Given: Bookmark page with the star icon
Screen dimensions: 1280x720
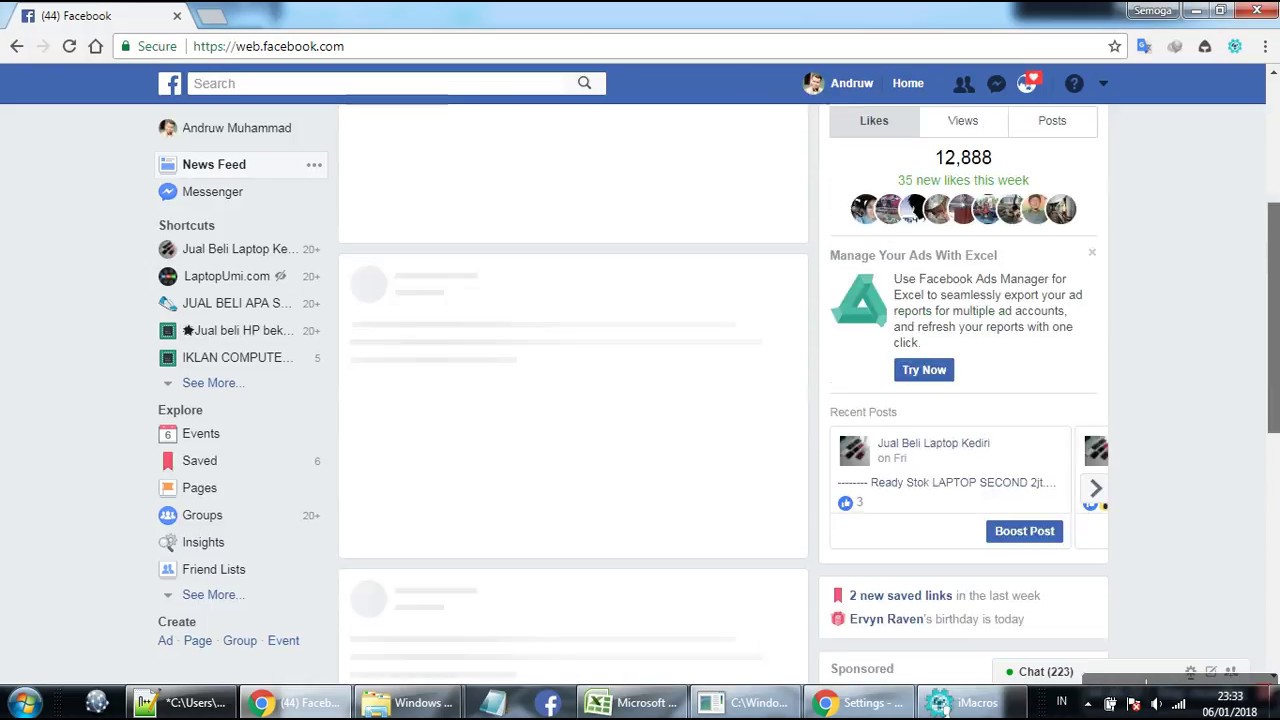Looking at the screenshot, I should pyautogui.click(x=1114, y=46).
